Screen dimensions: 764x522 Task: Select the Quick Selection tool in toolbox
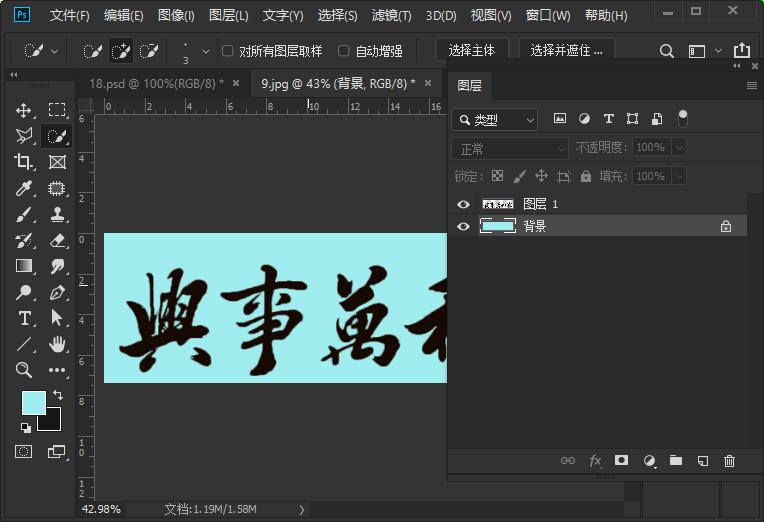tap(57, 136)
